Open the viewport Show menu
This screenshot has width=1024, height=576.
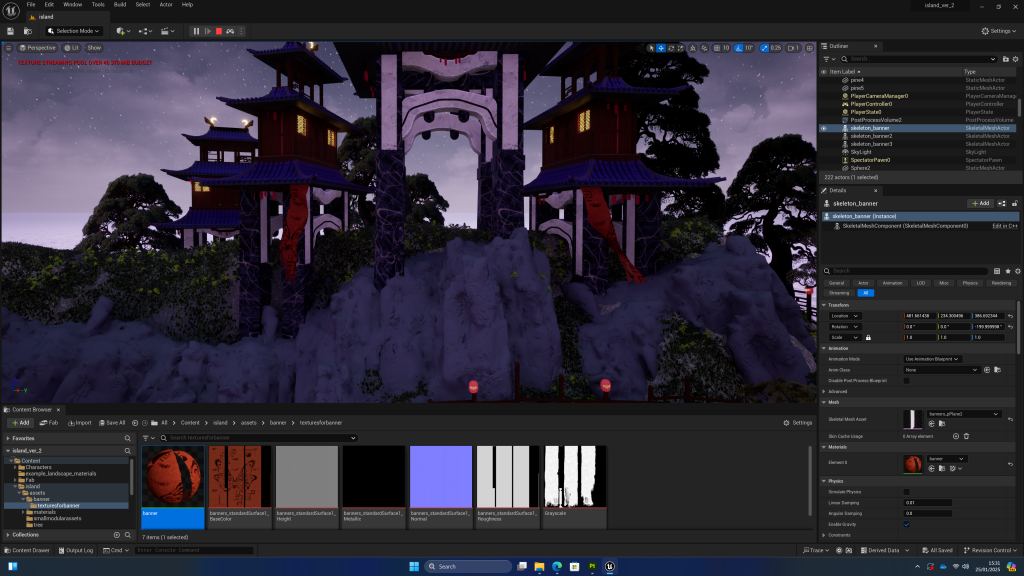[94, 48]
